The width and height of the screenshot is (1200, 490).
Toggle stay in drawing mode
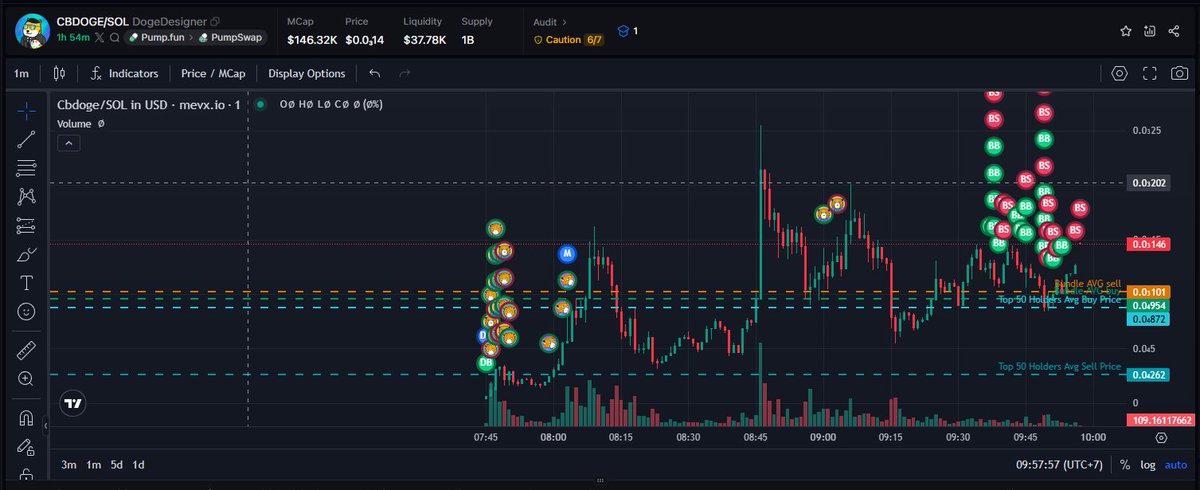27,446
